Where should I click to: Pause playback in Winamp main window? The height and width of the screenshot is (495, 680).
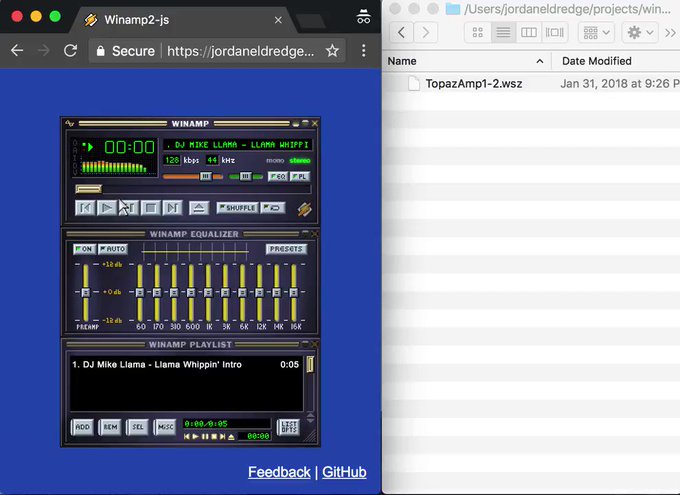tap(129, 208)
